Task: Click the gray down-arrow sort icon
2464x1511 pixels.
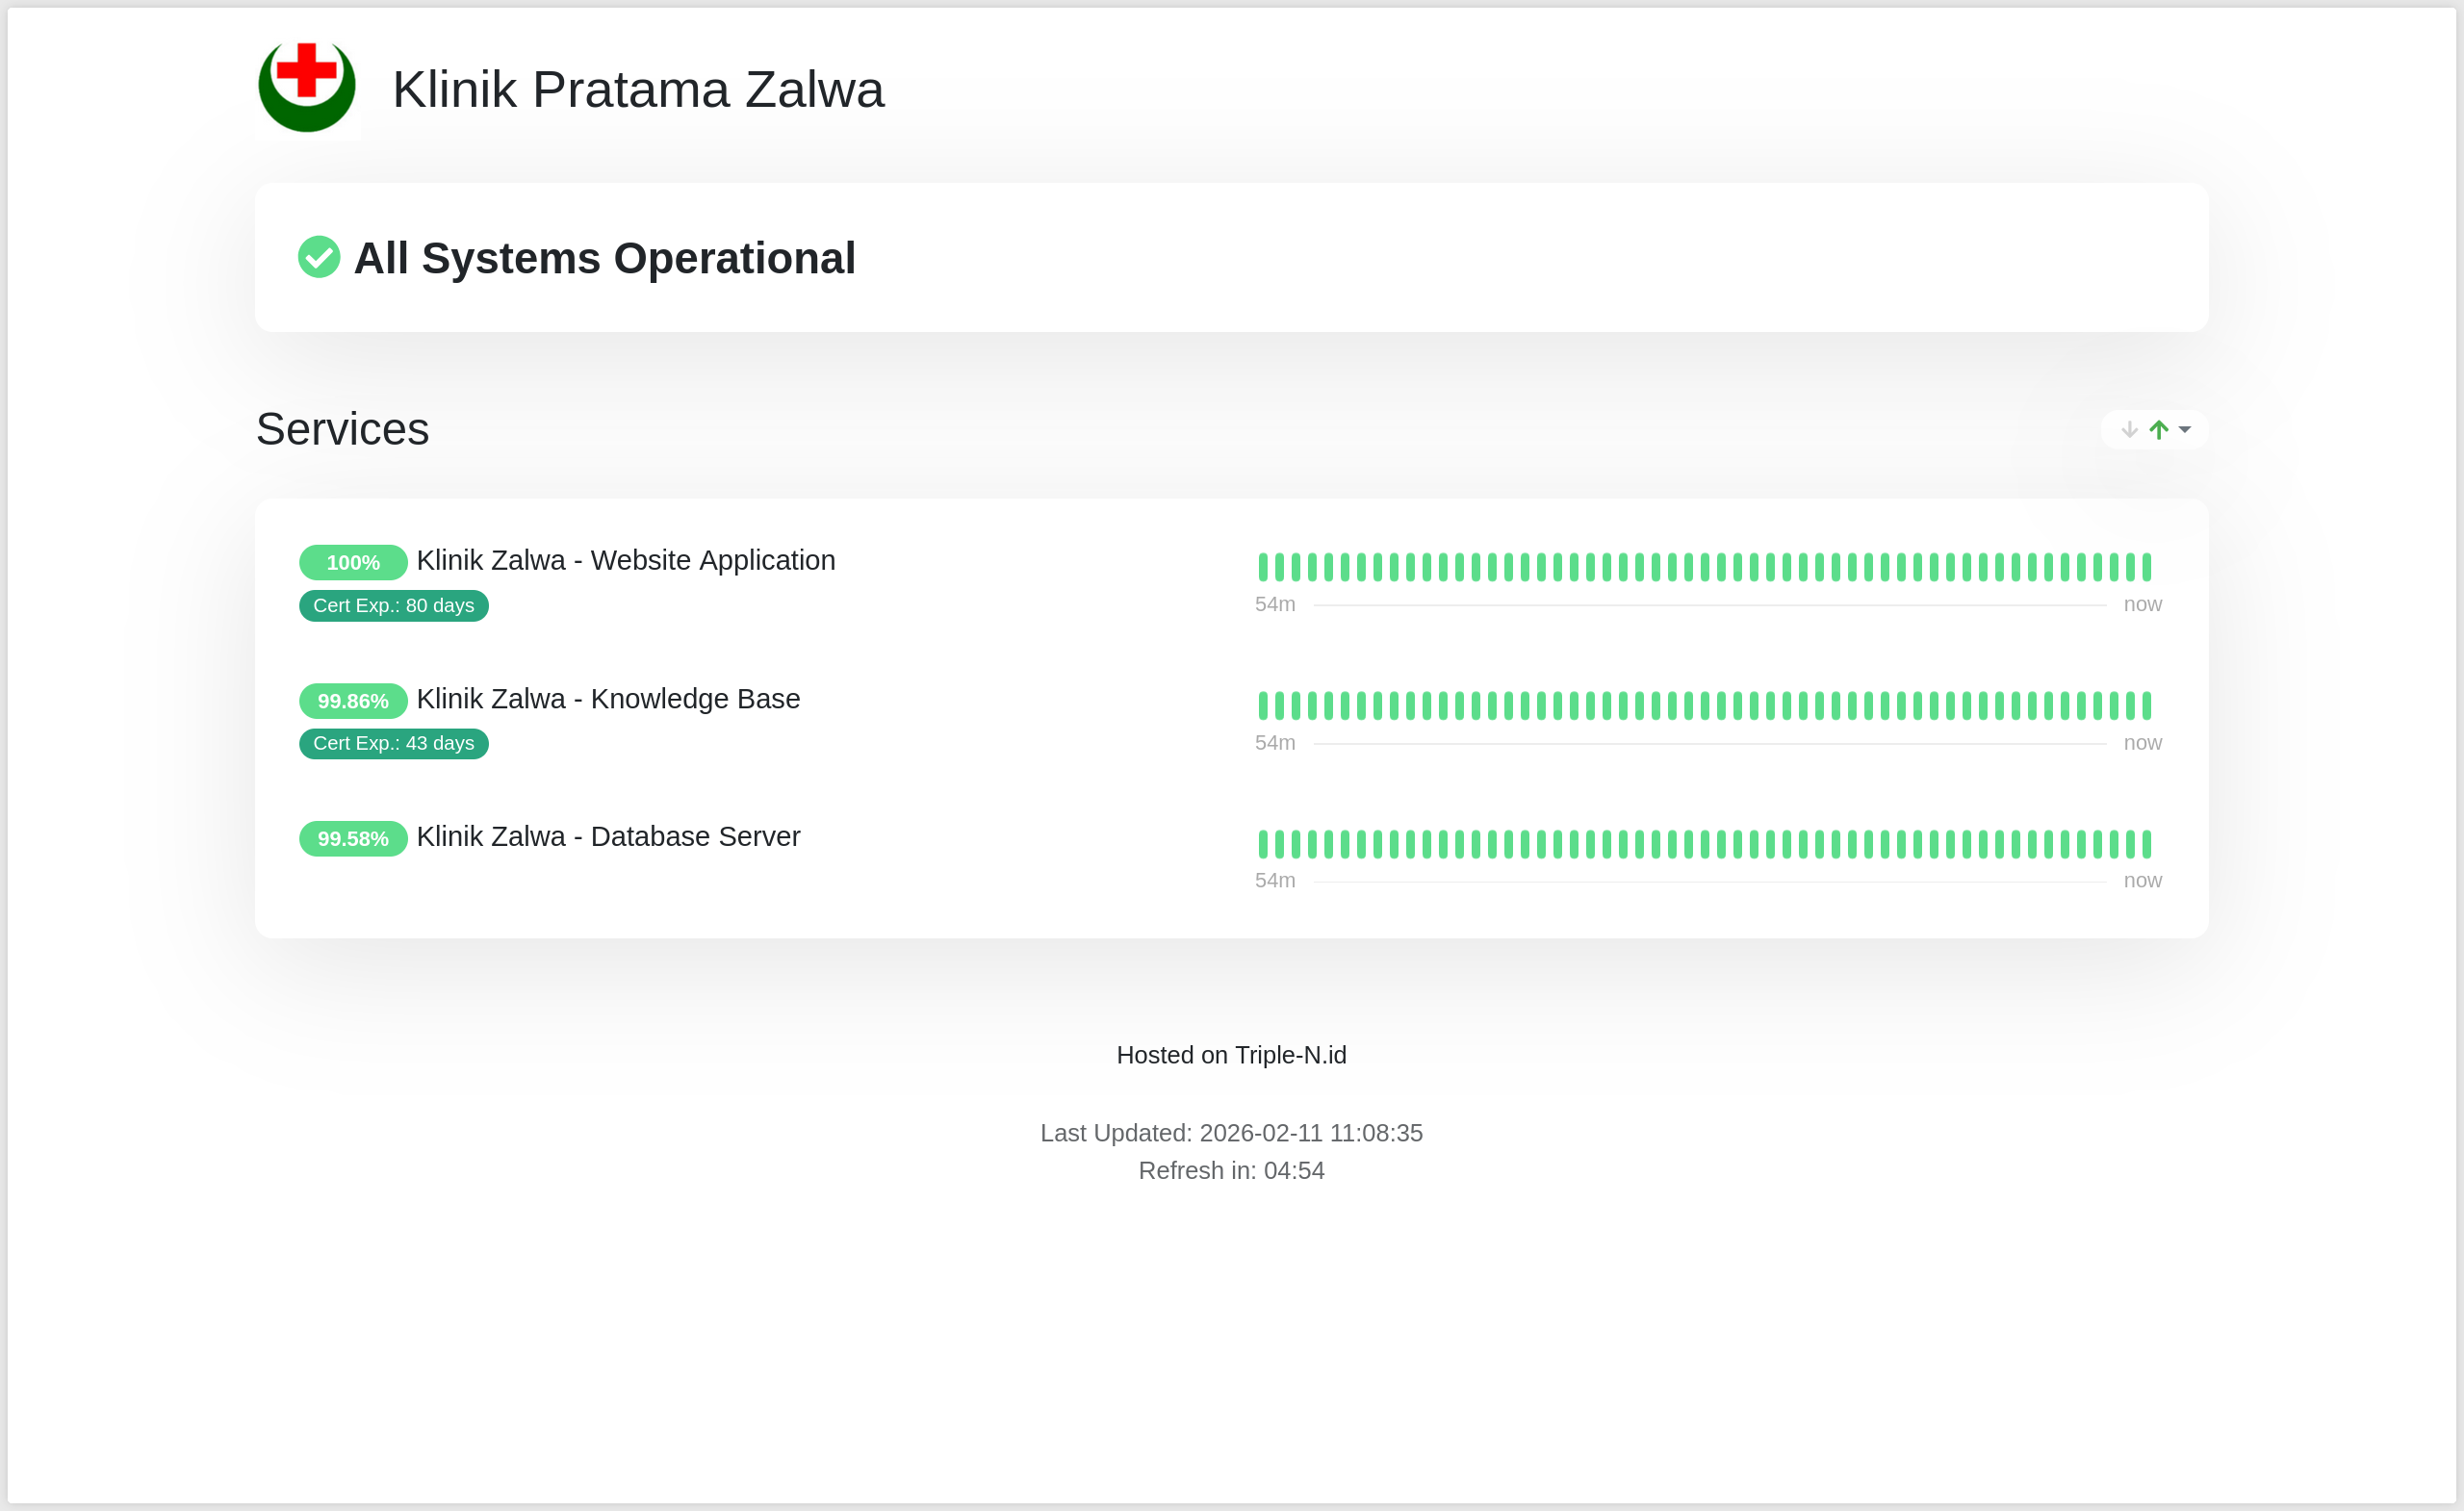Action: [2129, 430]
